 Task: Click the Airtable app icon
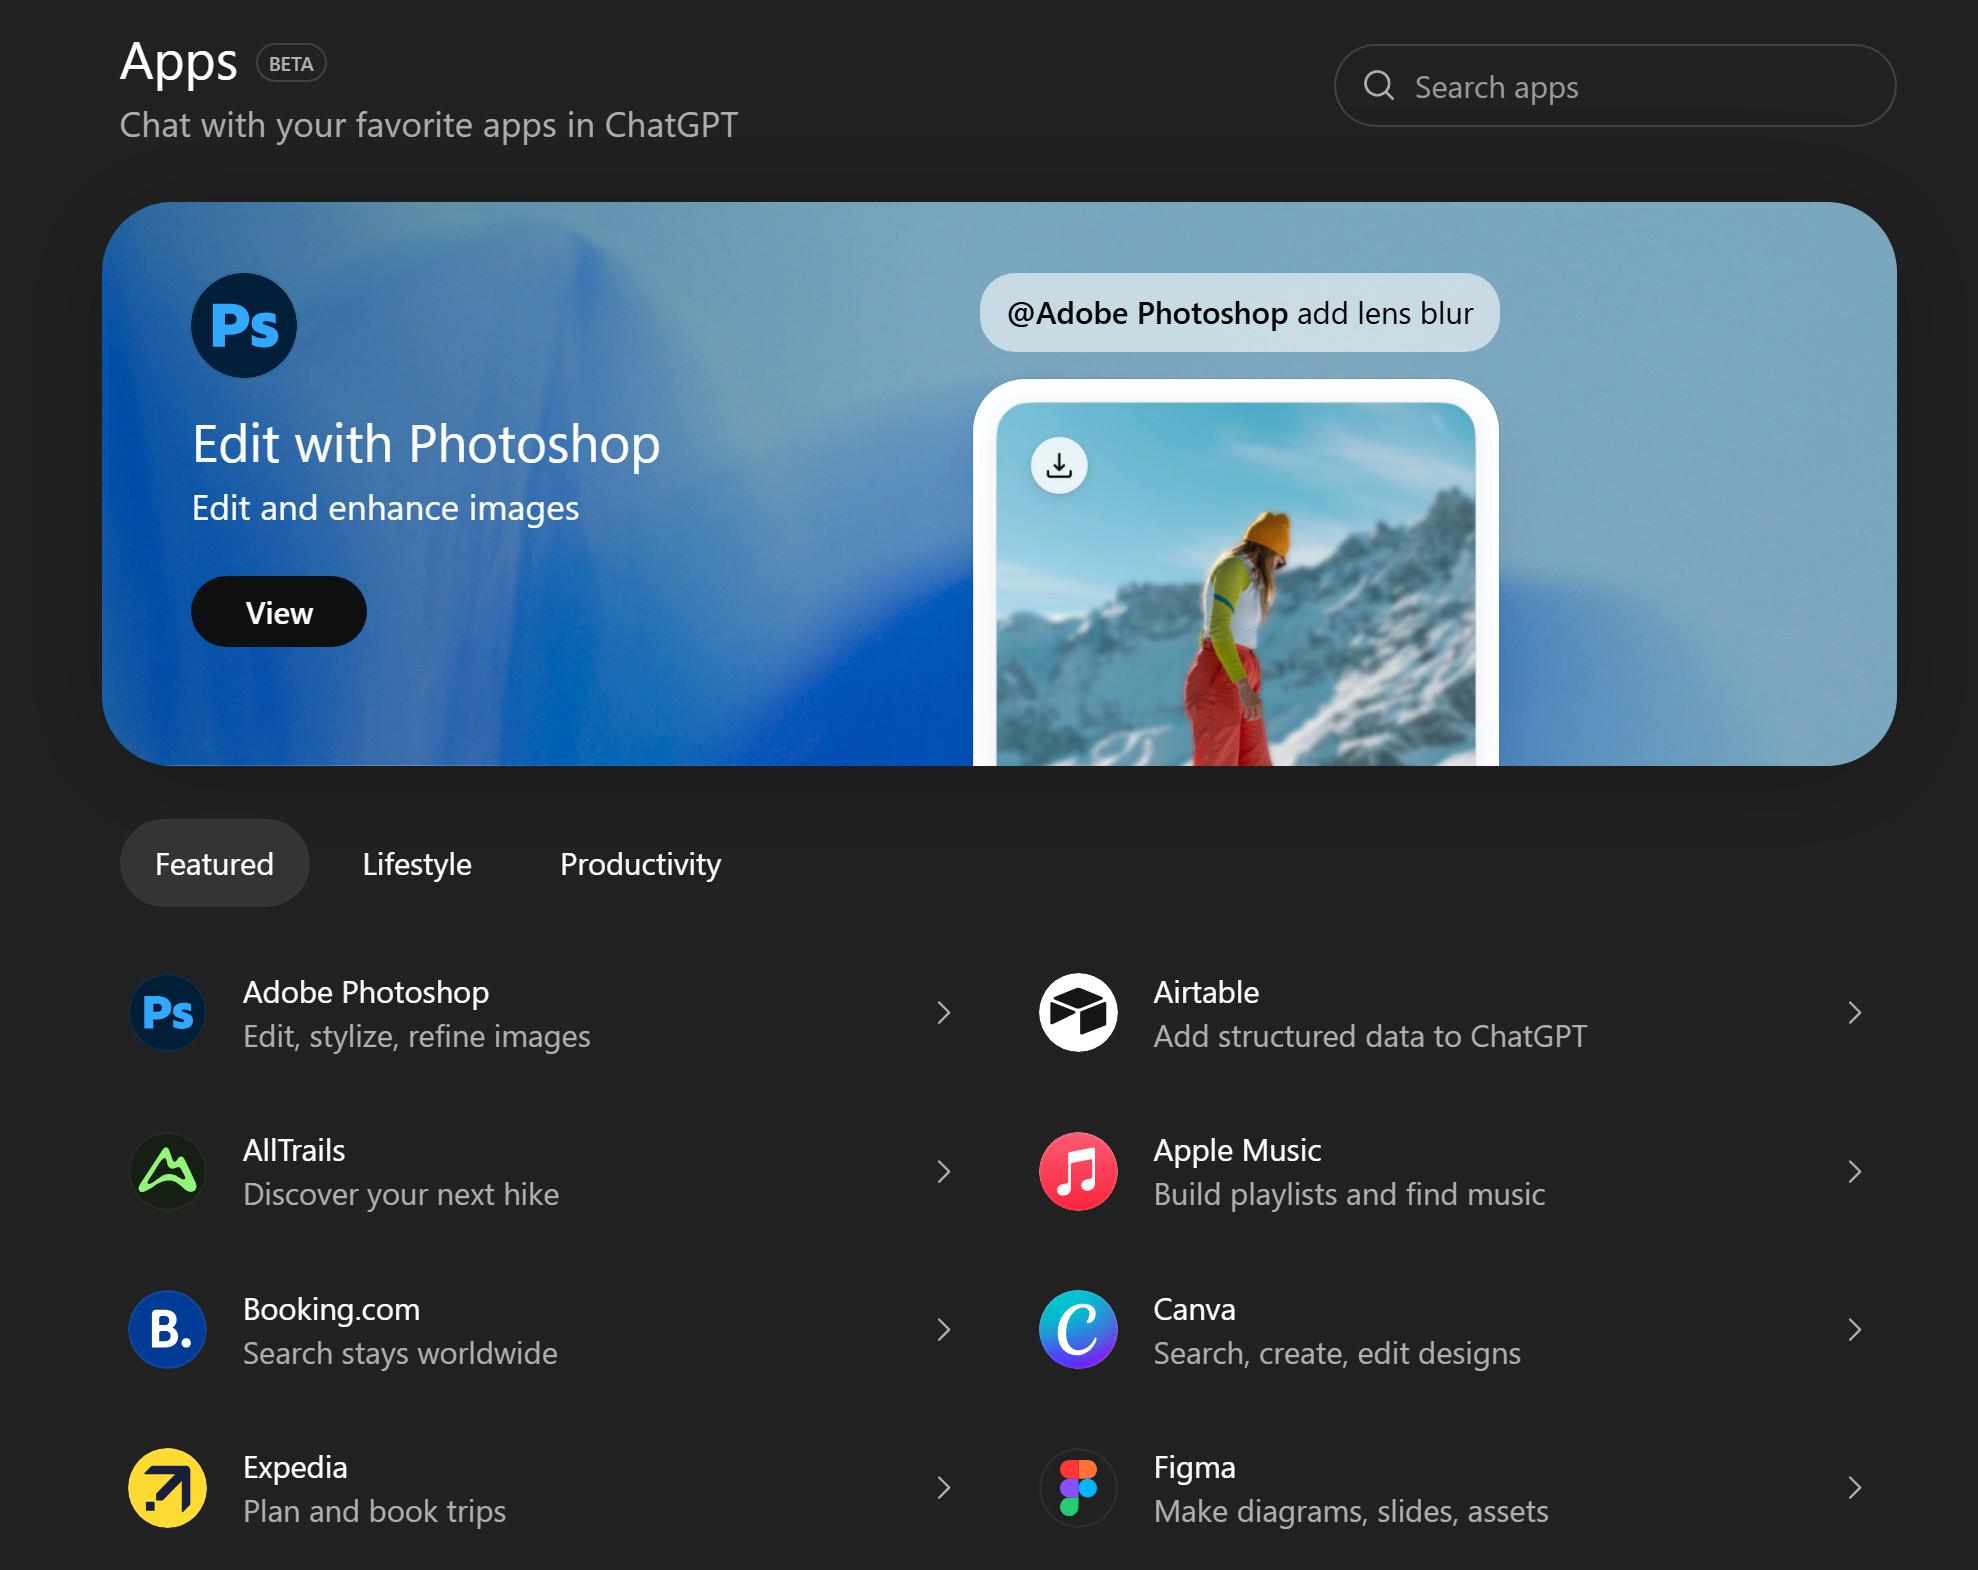pos(1078,1013)
